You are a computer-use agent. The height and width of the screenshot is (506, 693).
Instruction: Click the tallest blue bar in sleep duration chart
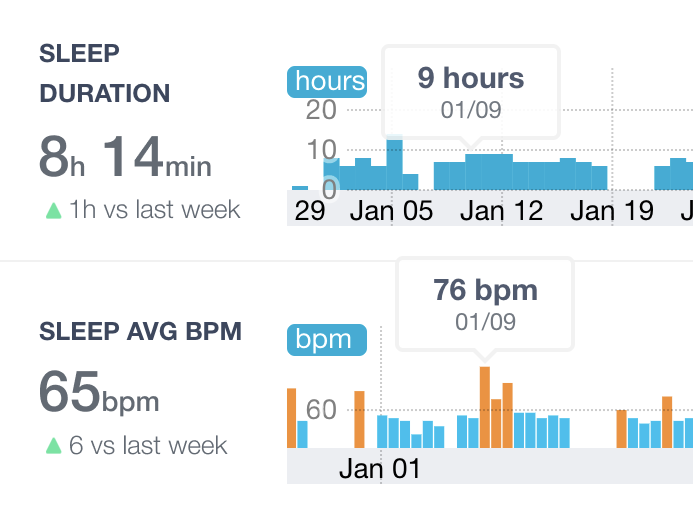click(x=394, y=164)
